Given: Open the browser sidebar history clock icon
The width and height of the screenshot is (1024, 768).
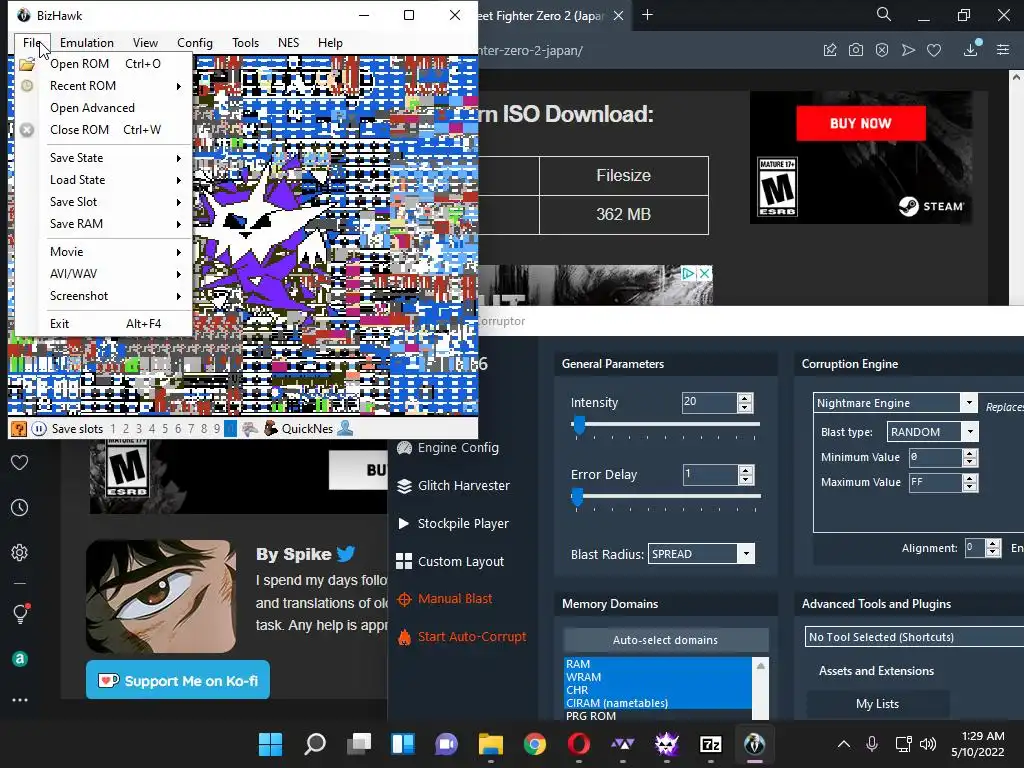Looking at the screenshot, I should (20, 507).
